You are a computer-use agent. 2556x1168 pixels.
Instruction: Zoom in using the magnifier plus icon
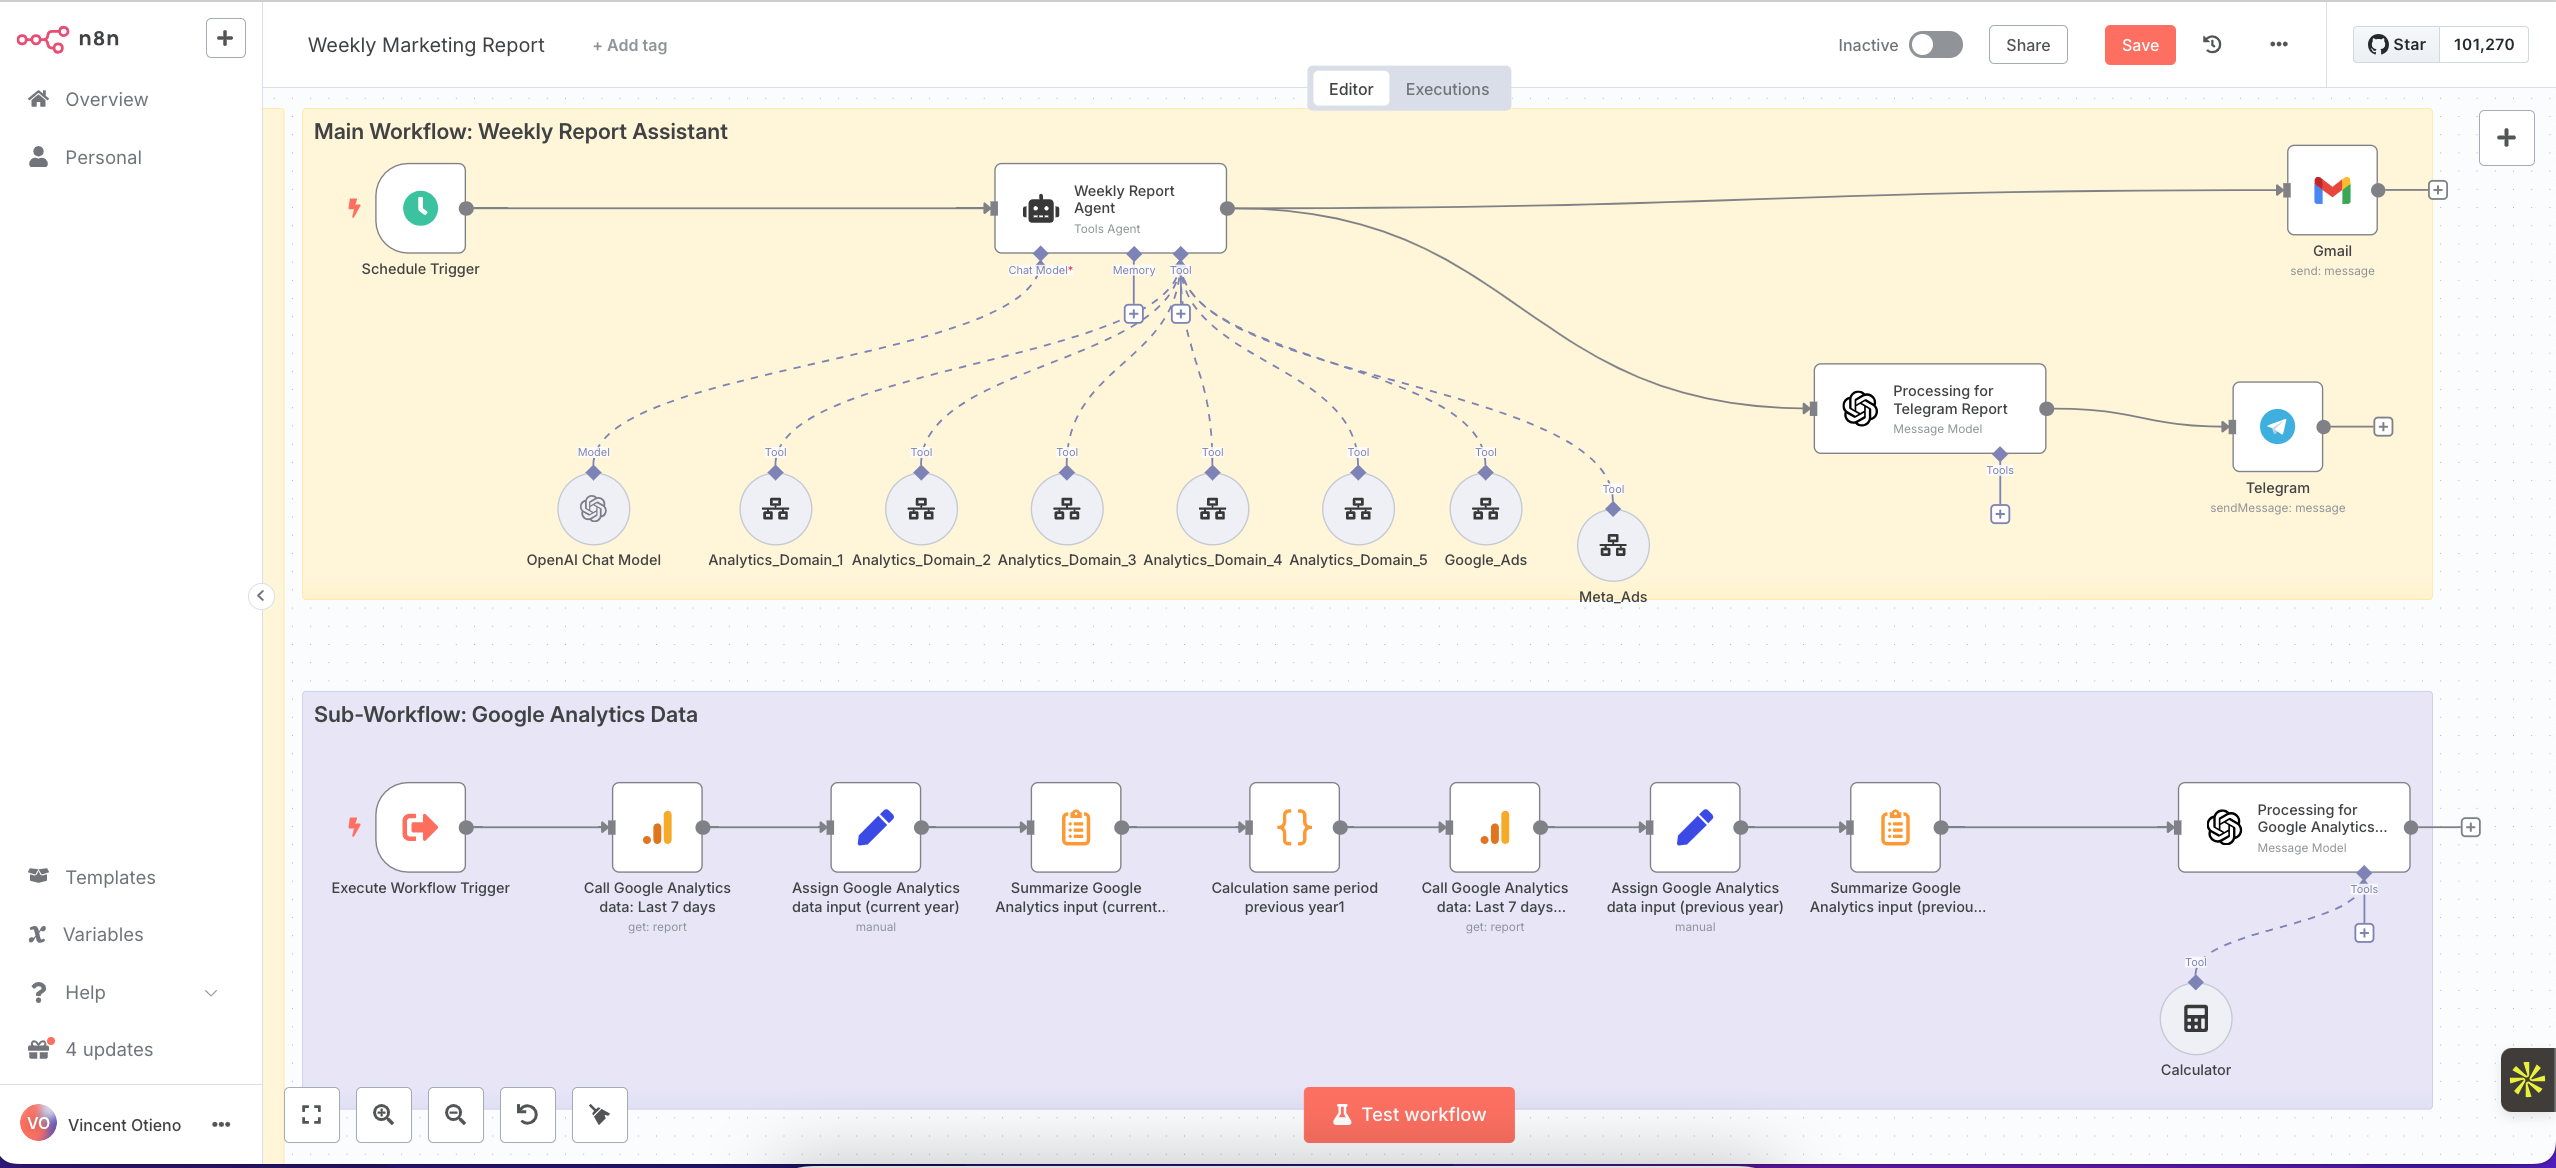[x=383, y=1114]
